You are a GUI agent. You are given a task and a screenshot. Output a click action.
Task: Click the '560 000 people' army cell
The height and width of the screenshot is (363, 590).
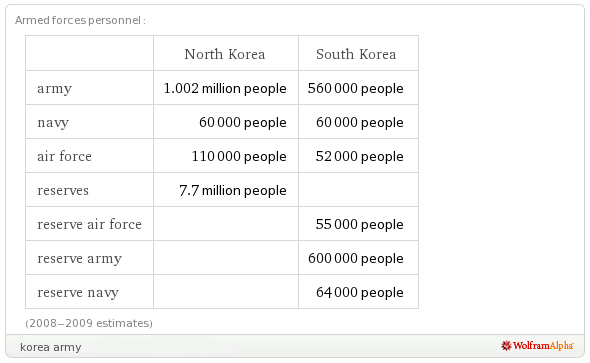click(x=356, y=89)
